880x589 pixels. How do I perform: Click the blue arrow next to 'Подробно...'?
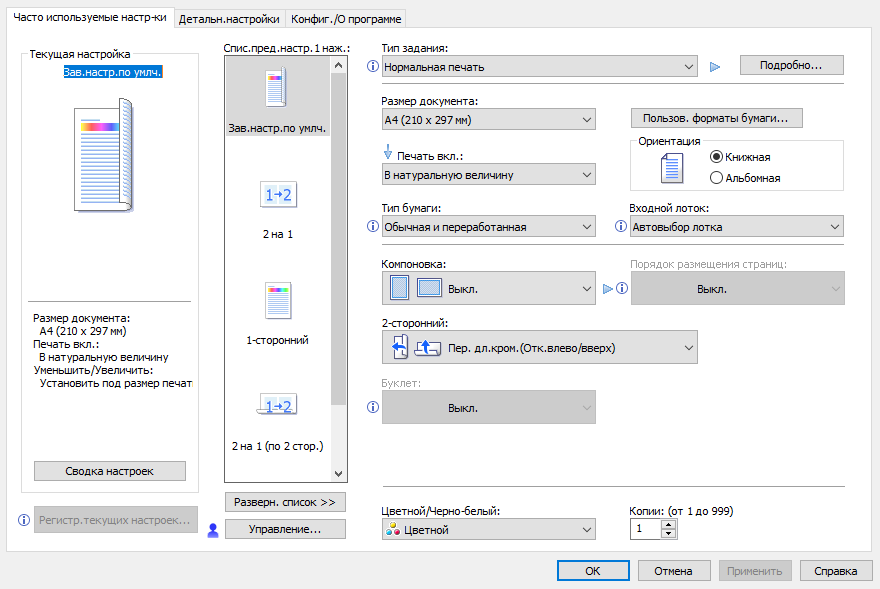[714, 67]
